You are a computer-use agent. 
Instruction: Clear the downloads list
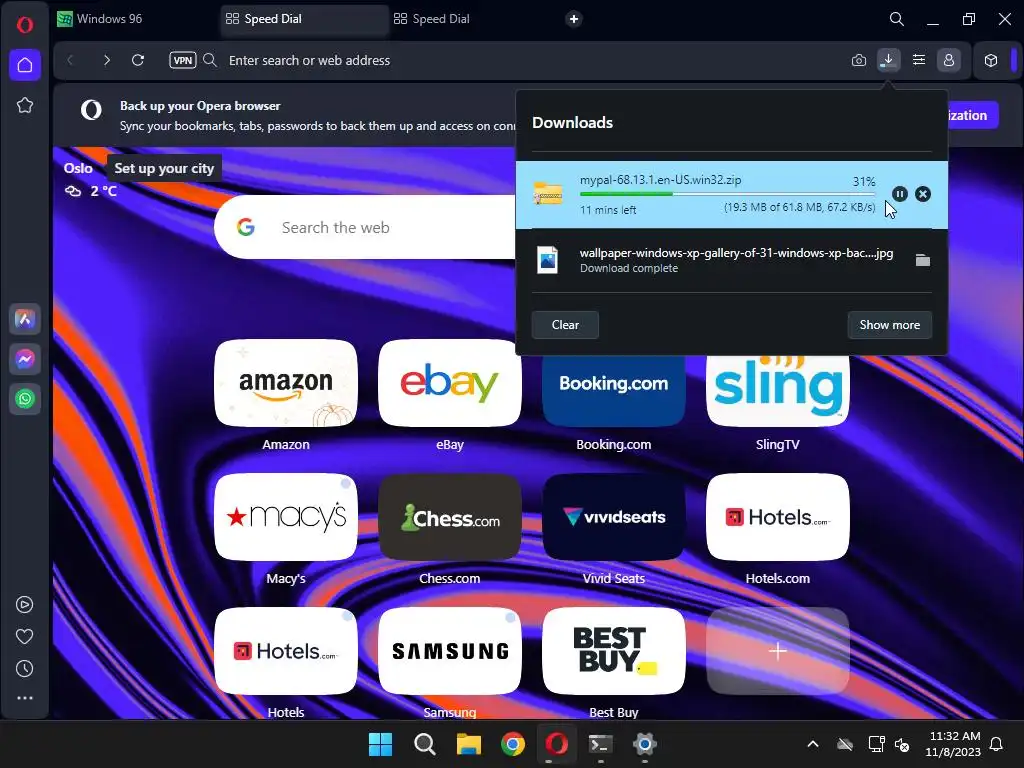click(565, 325)
